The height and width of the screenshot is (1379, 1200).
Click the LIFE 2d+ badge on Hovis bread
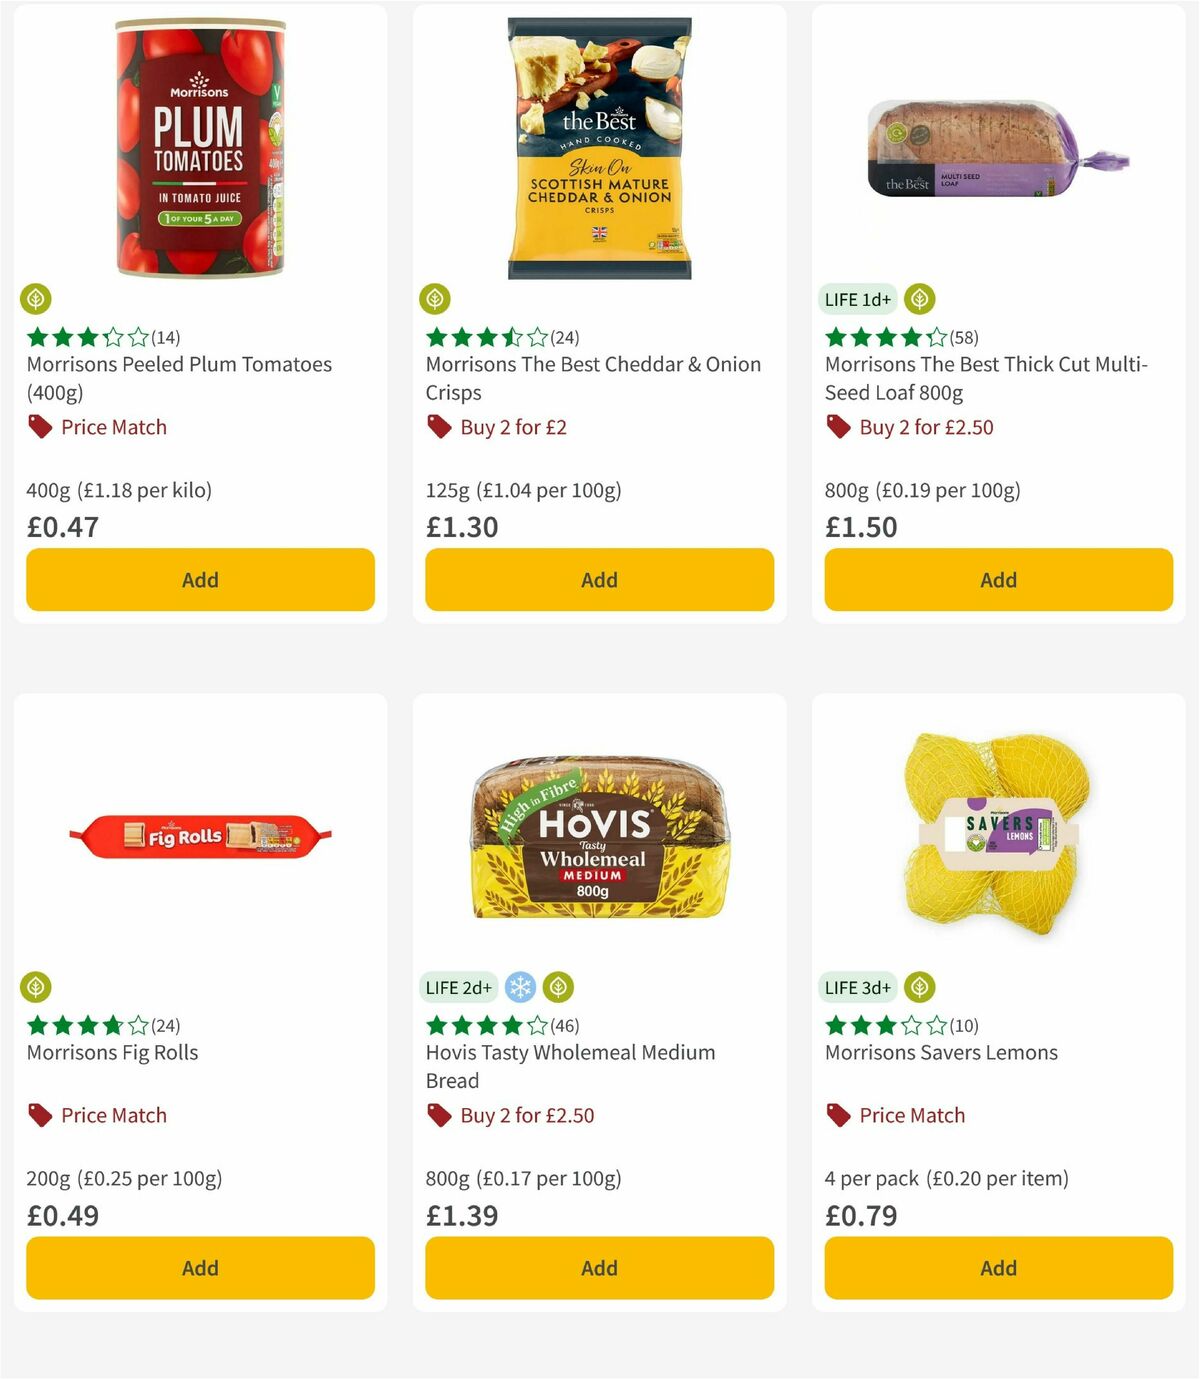(458, 987)
